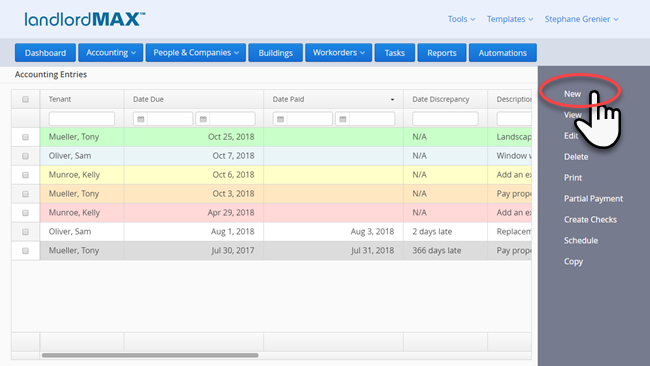This screenshot has width=650, height=366.
Task: Click Edit in the side panel
Action: pos(571,136)
